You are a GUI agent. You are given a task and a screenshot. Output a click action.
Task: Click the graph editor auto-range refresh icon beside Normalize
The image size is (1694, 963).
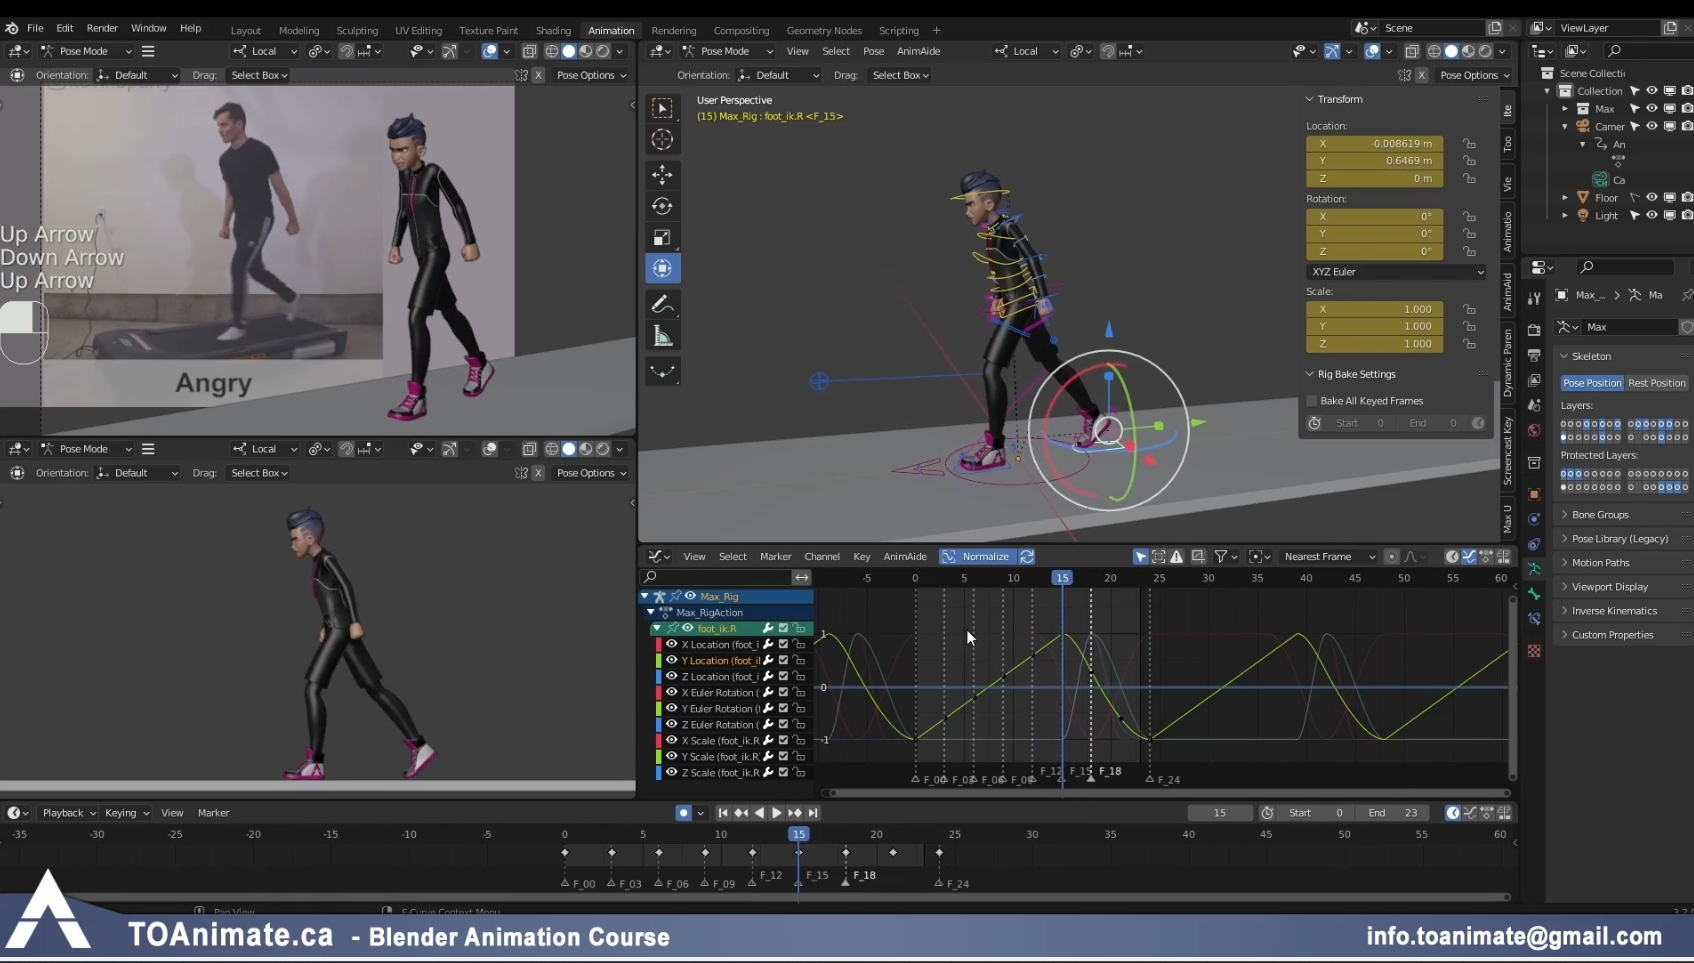click(x=1027, y=557)
